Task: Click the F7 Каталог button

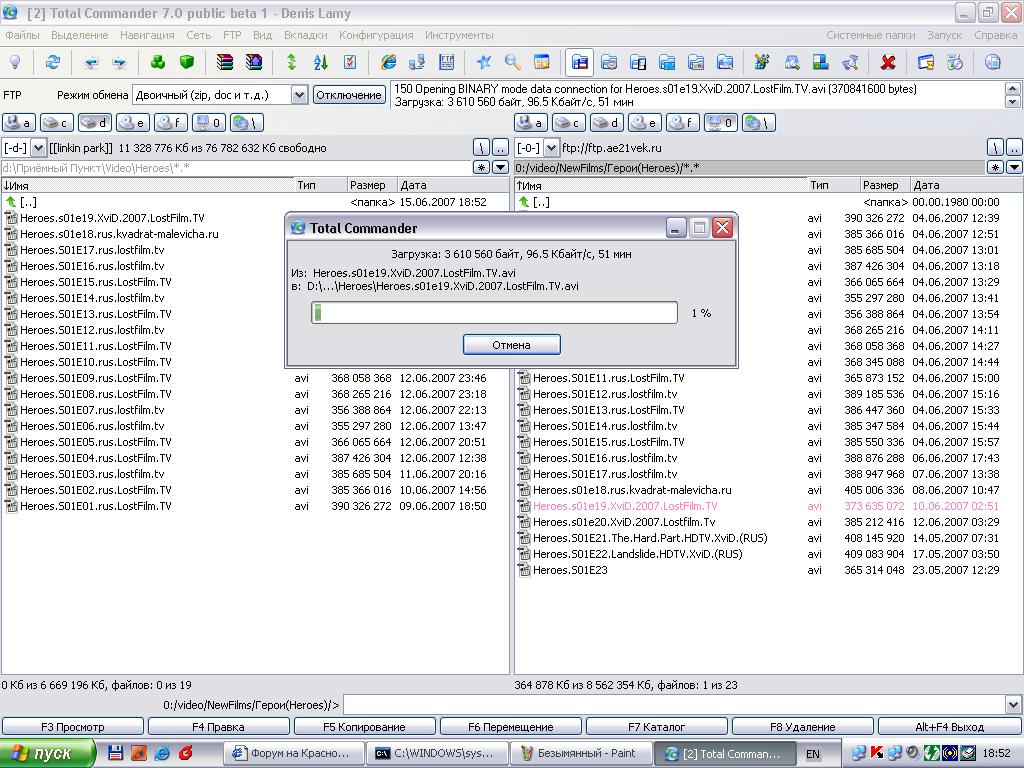Action: click(x=656, y=727)
